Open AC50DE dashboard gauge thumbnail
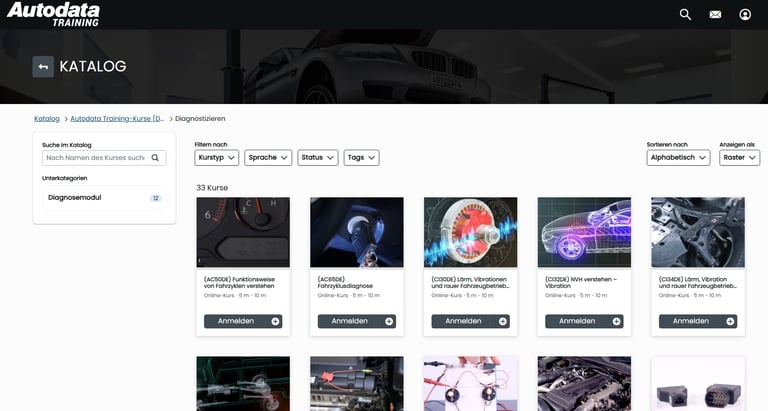This screenshot has width=768, height=411. [243, 232]
